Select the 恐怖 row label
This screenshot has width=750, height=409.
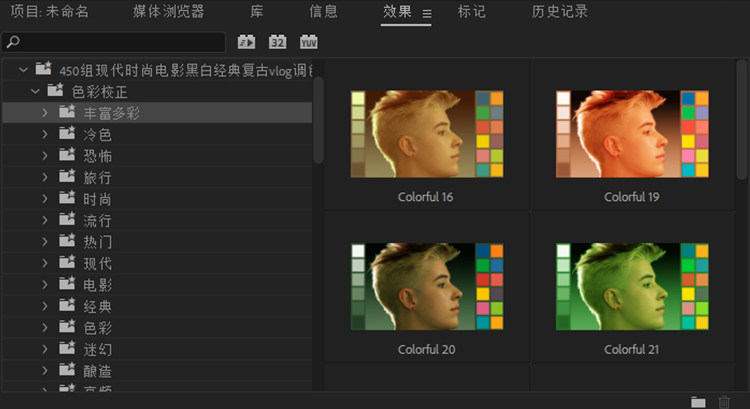tap(98, 156)
